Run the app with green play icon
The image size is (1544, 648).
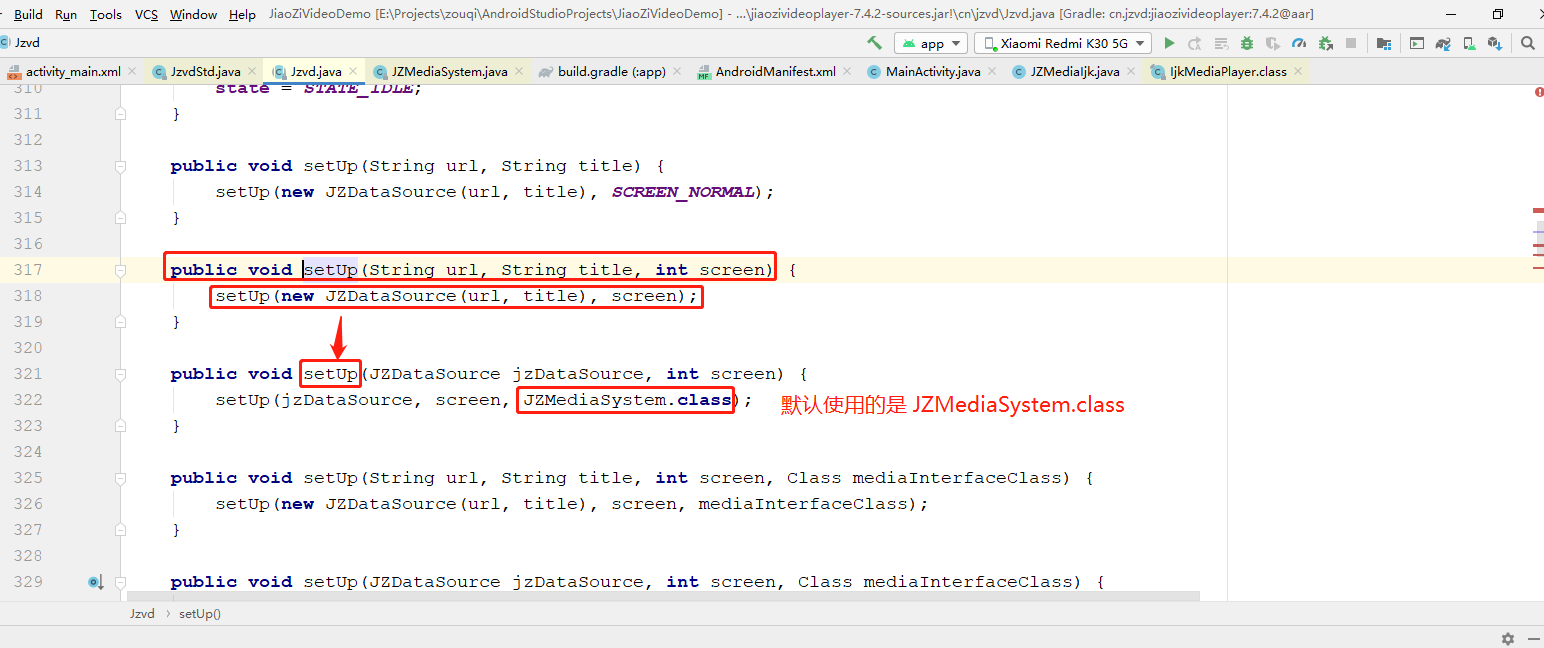1169,43
